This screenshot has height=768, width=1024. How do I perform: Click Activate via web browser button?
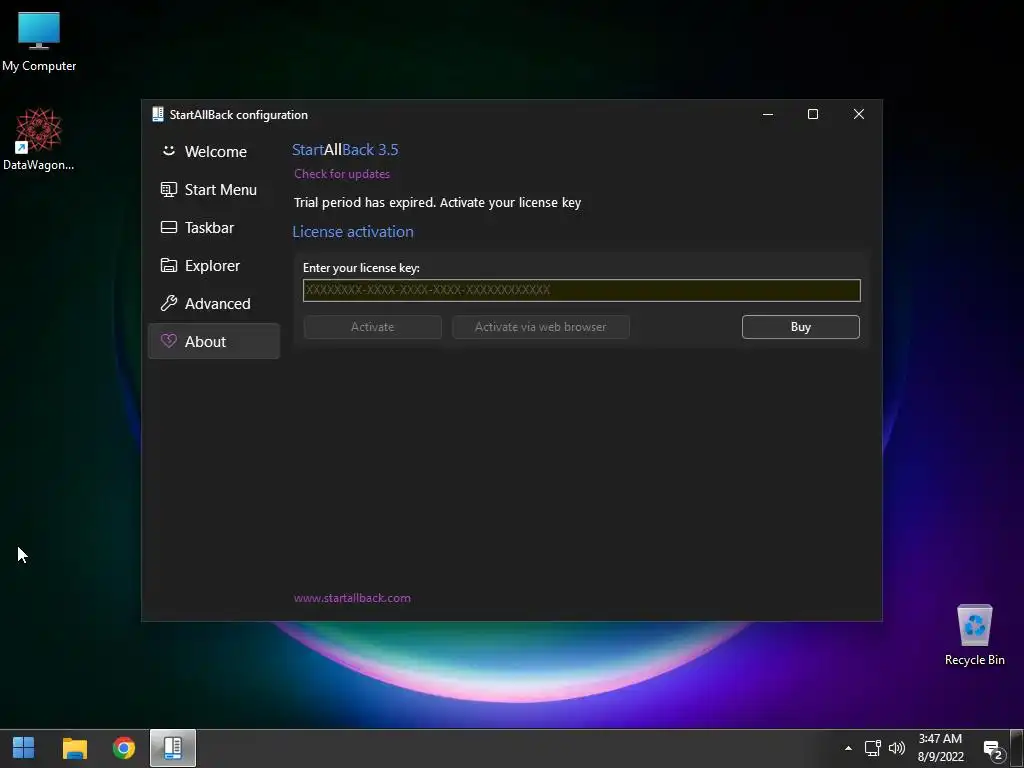540,327
